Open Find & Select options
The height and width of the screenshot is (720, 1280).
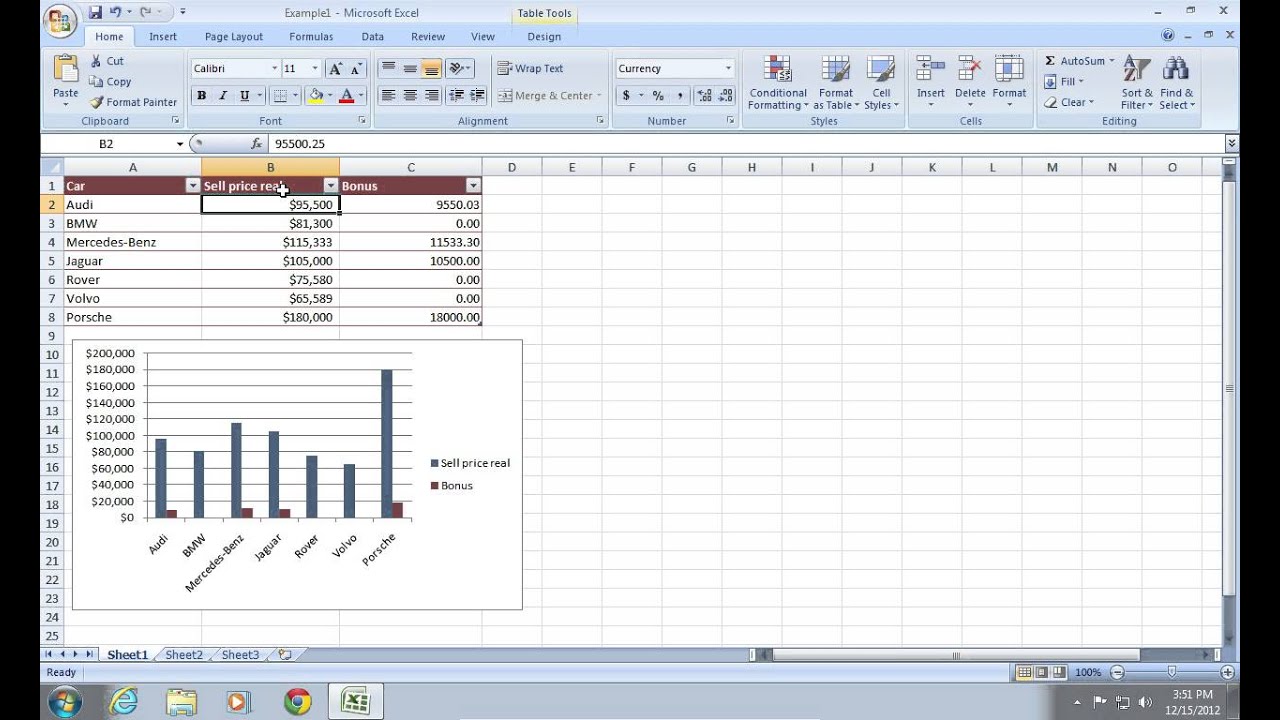1177,82
